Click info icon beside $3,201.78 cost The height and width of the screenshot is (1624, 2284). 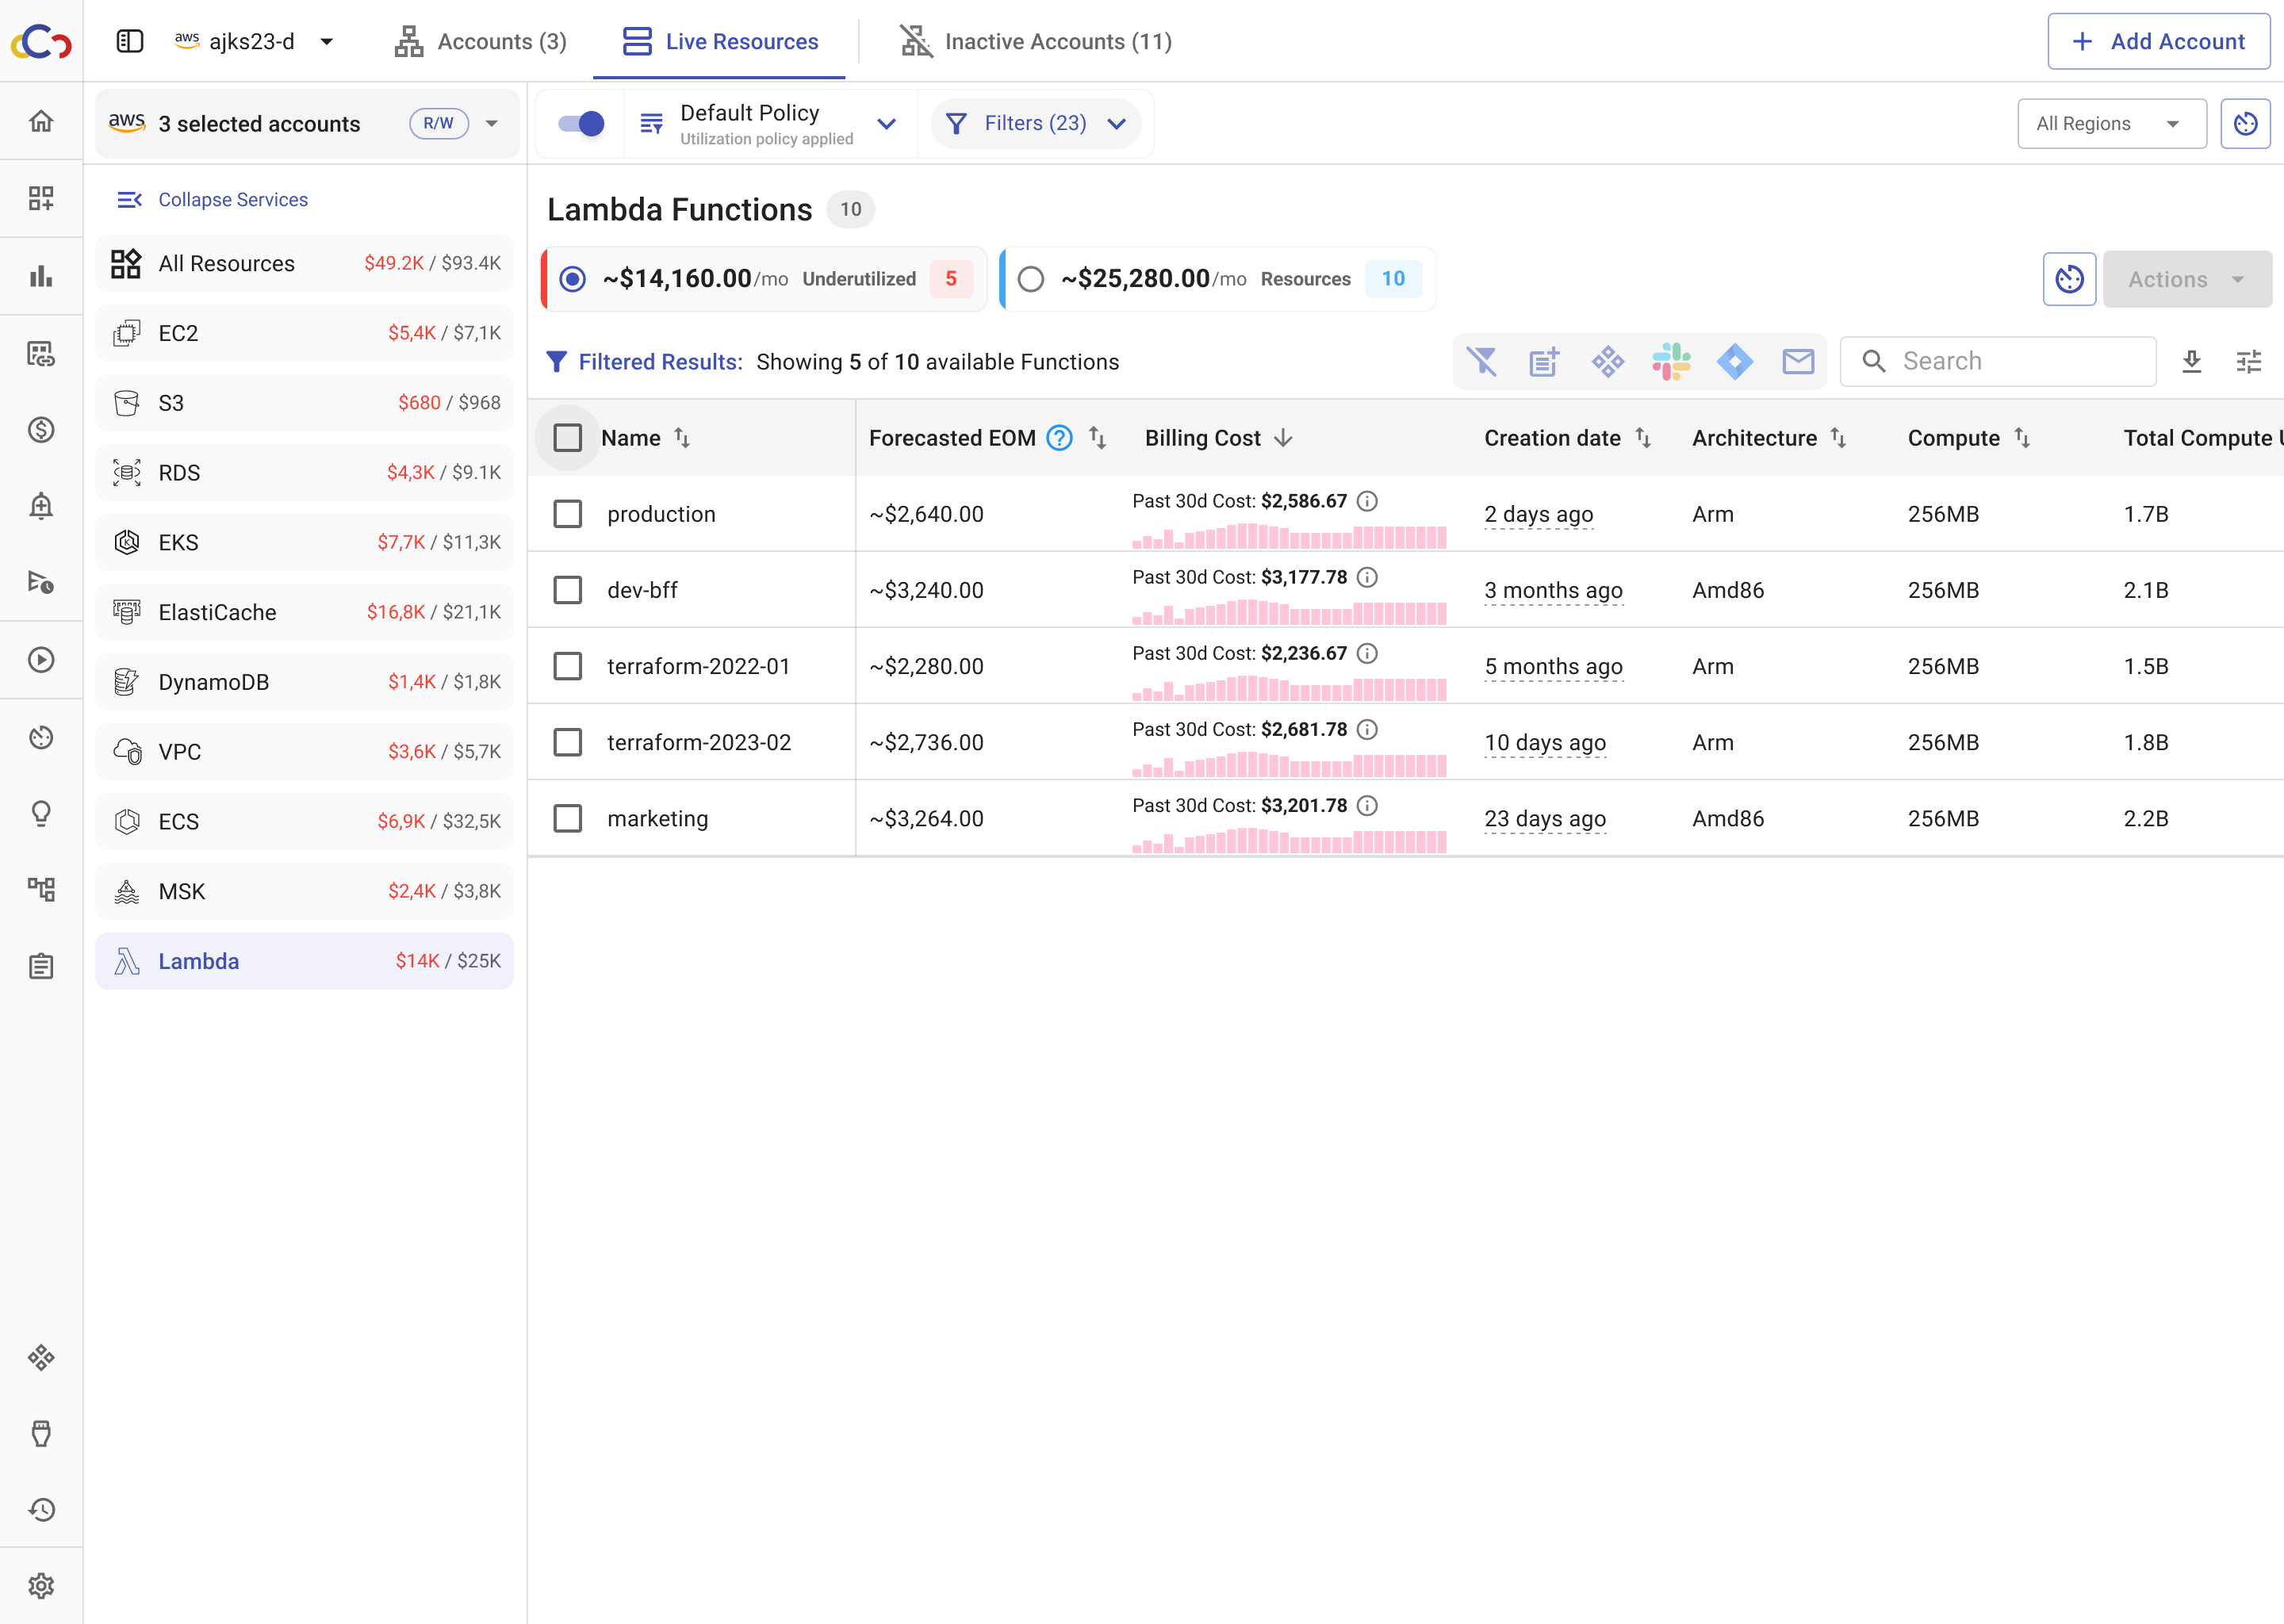tap(1367, 805)
